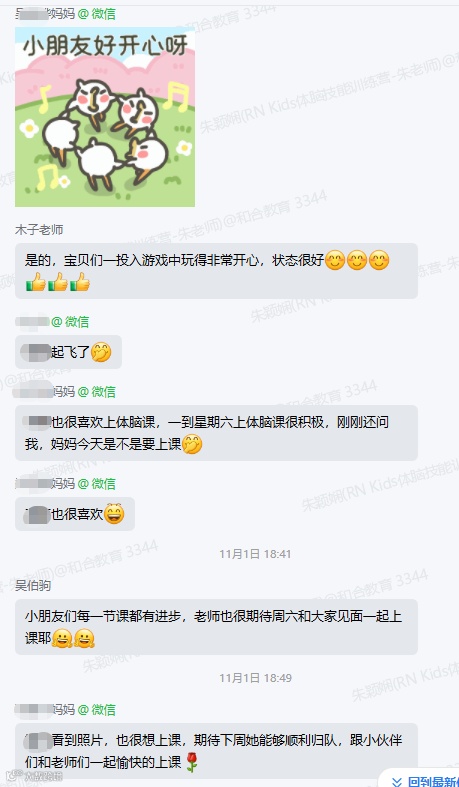Click the rose emoji in last message
Viewport: 459px width, 787px height.
(x=192, y=762)
